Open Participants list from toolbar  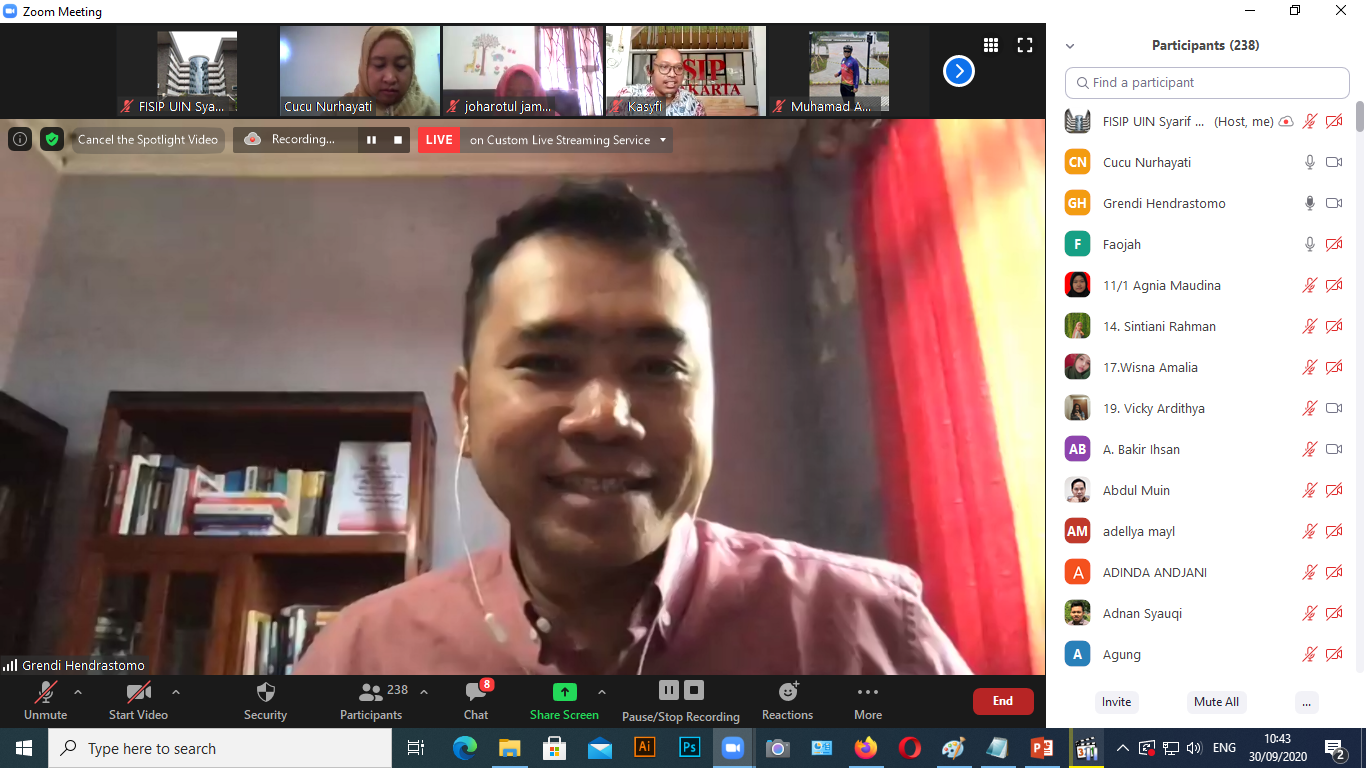click(371, 700)
